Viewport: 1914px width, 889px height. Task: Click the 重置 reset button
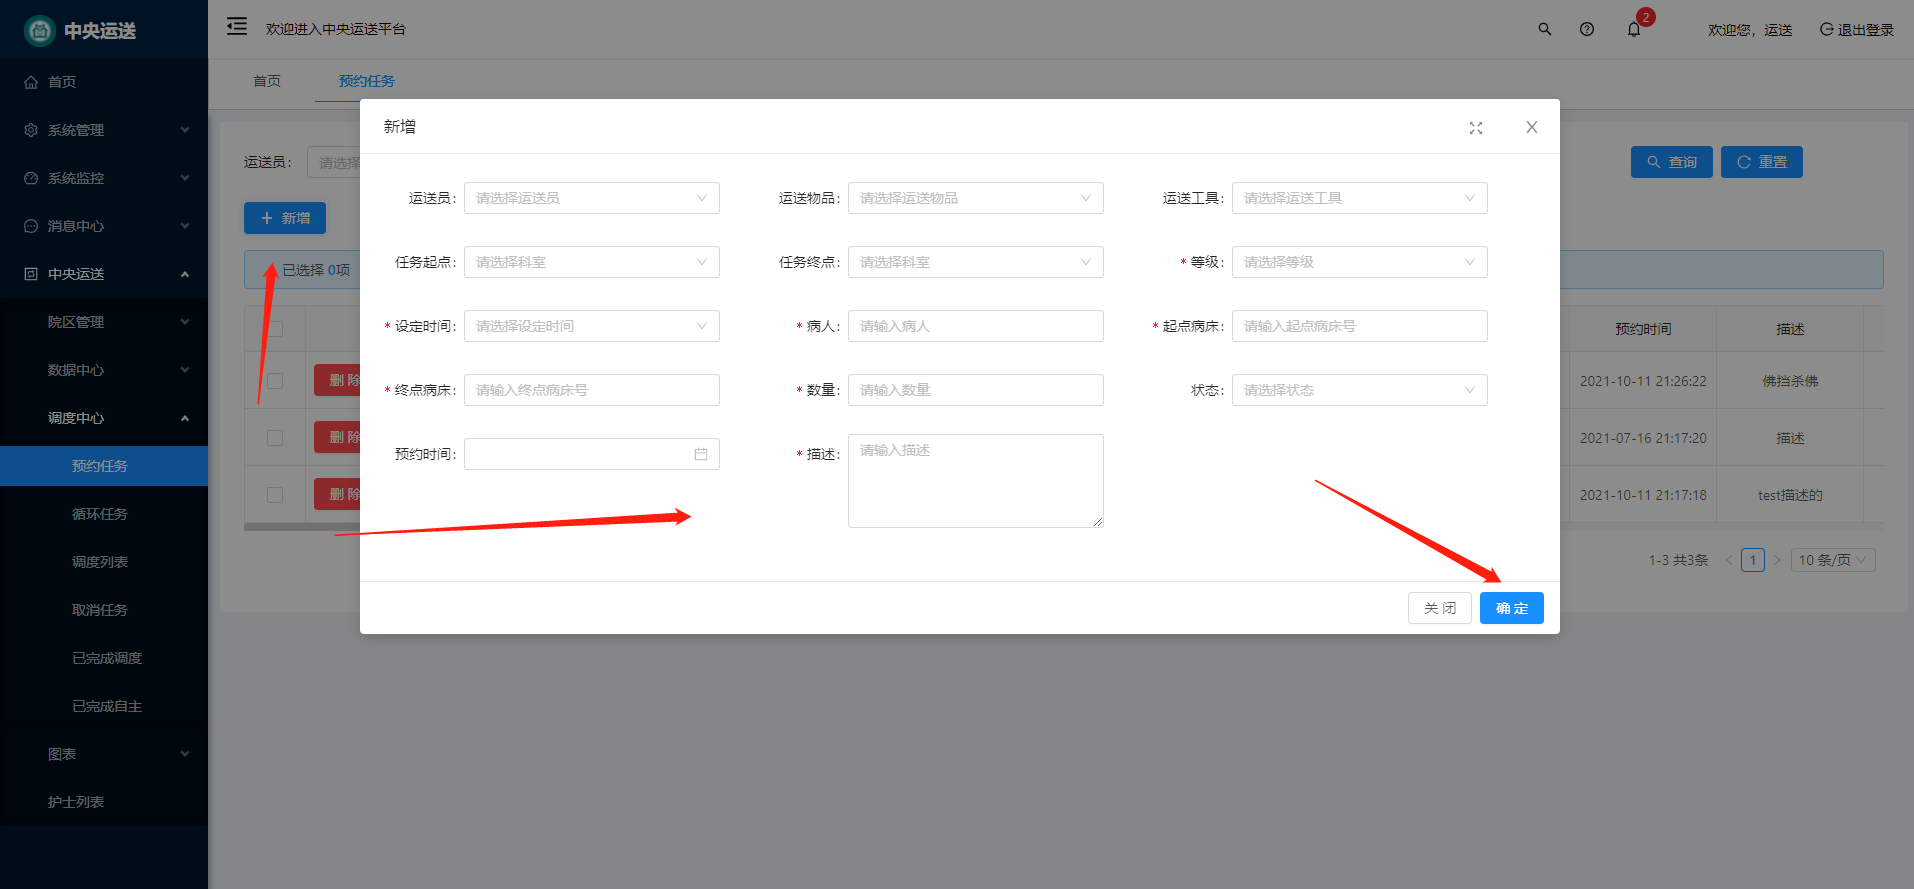[x=1762, y=162]
